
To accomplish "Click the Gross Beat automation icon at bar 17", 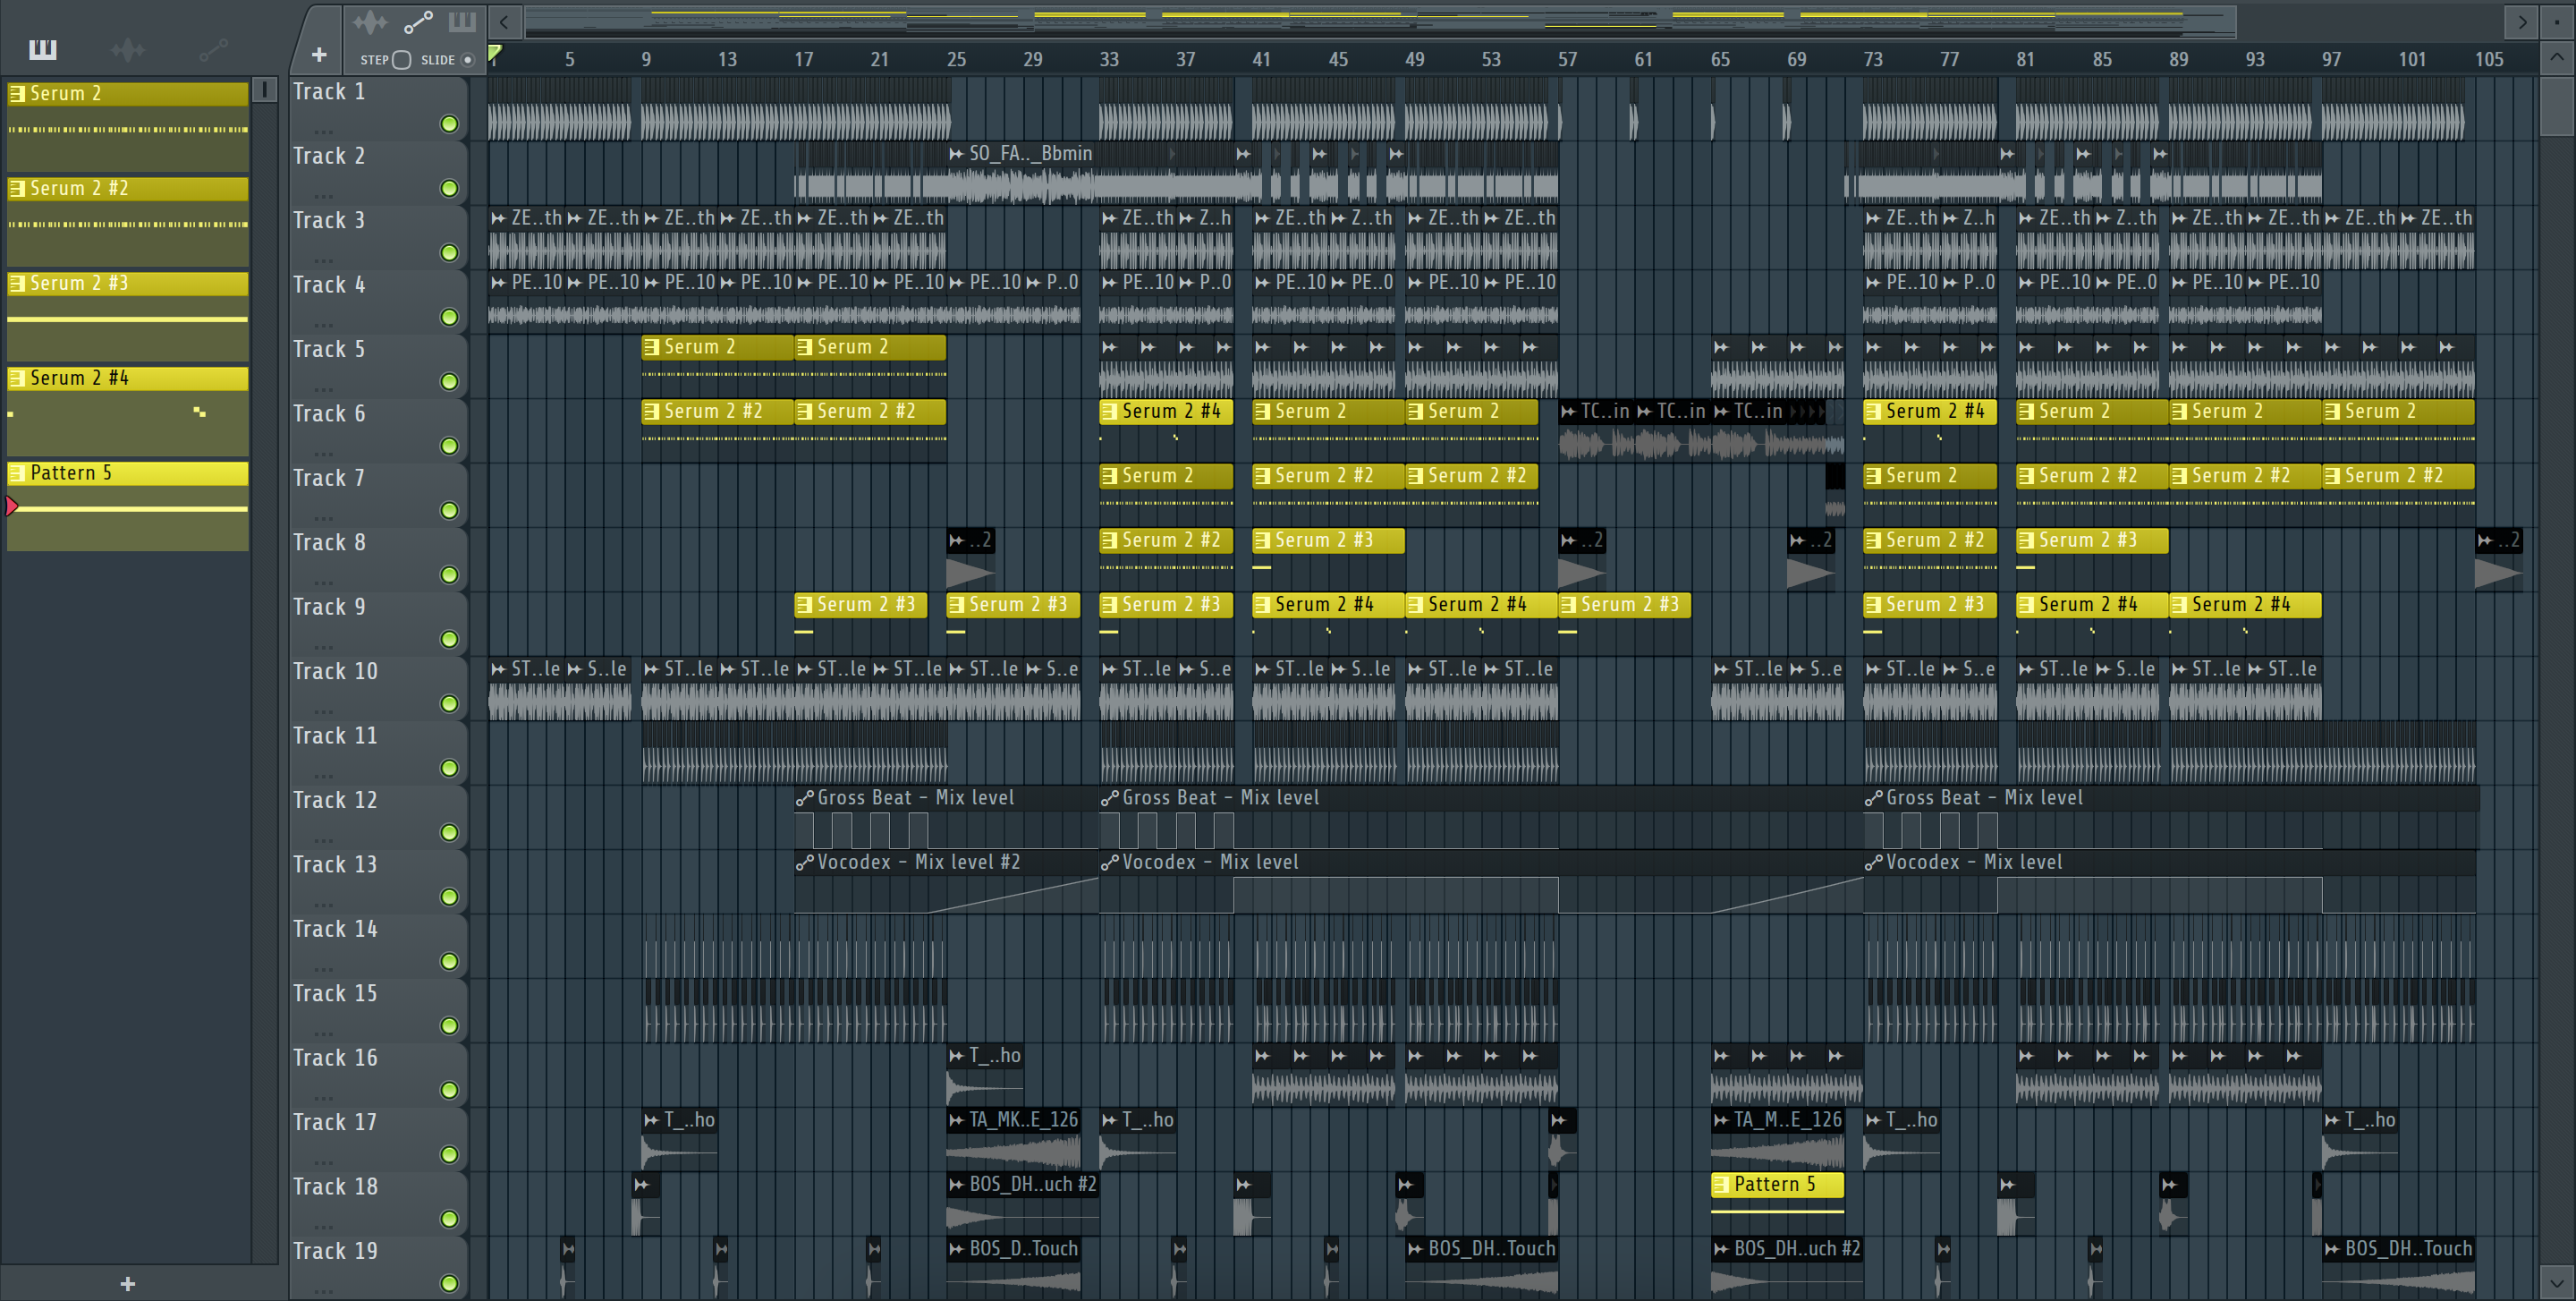I will pos(805,798).
